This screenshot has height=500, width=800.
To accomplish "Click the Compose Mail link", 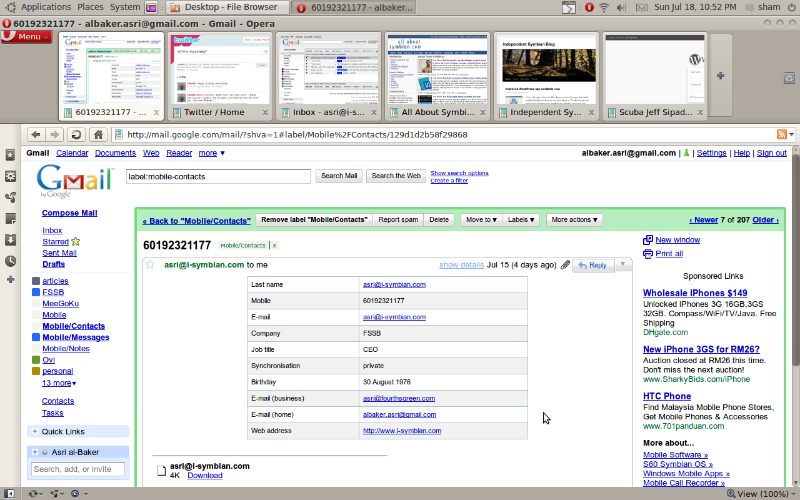I will pyautogui.click(x=69, y=213).
